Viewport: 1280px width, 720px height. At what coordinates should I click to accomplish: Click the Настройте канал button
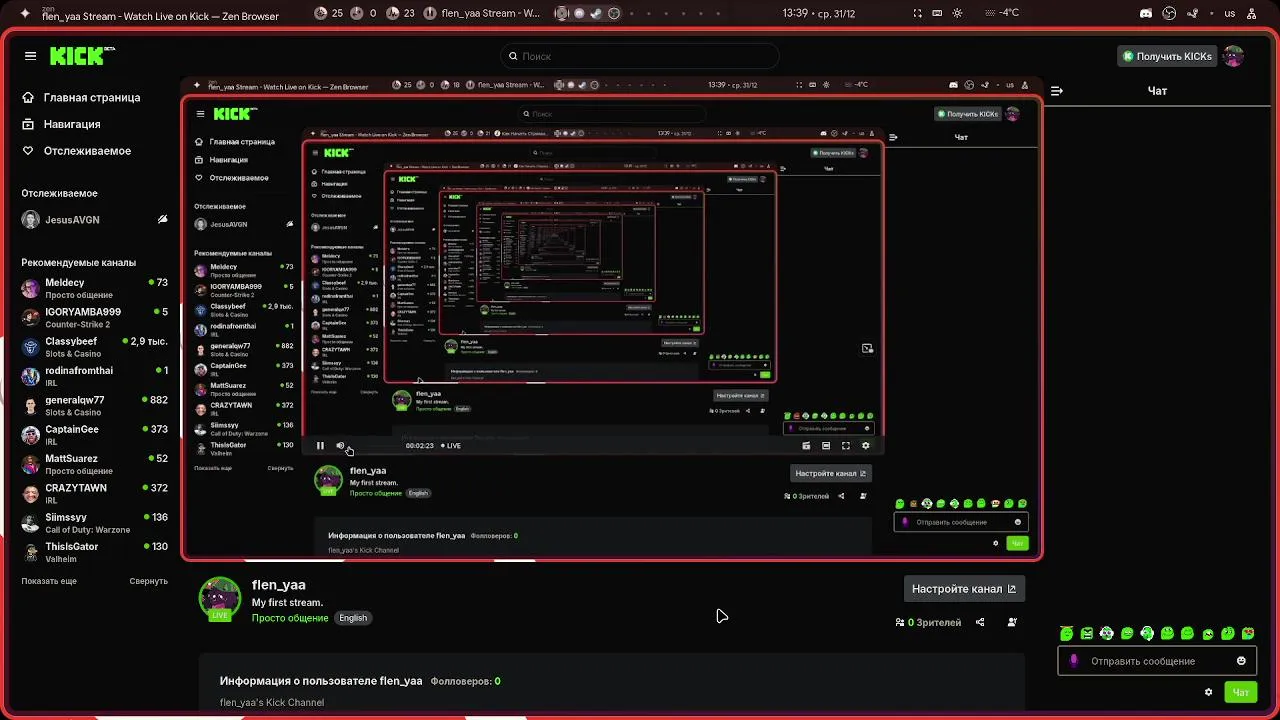[x=964, y=589]
